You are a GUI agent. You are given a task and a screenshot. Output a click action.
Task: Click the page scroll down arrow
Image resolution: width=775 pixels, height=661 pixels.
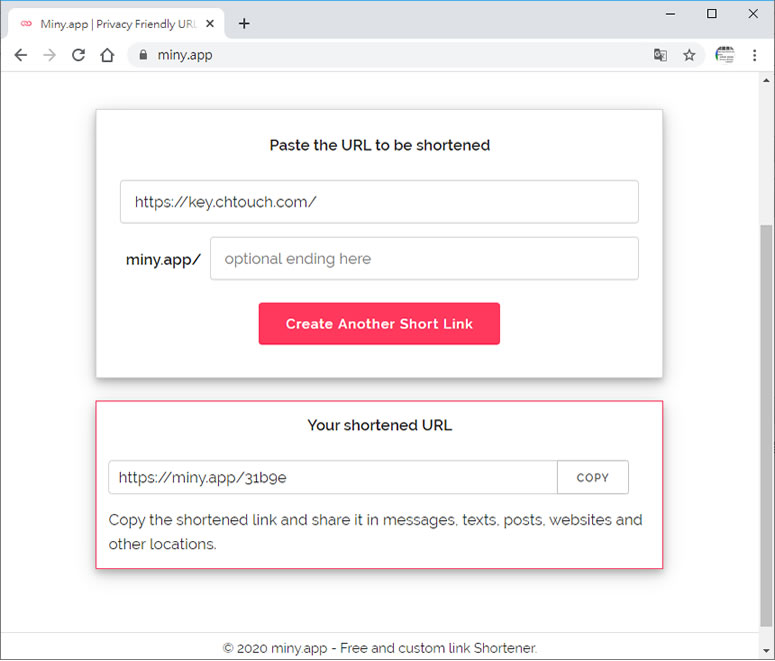(766, 651)
